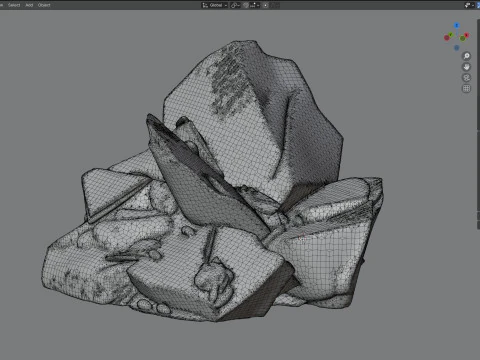Open the pivot point dropdown

click(235, 5)
